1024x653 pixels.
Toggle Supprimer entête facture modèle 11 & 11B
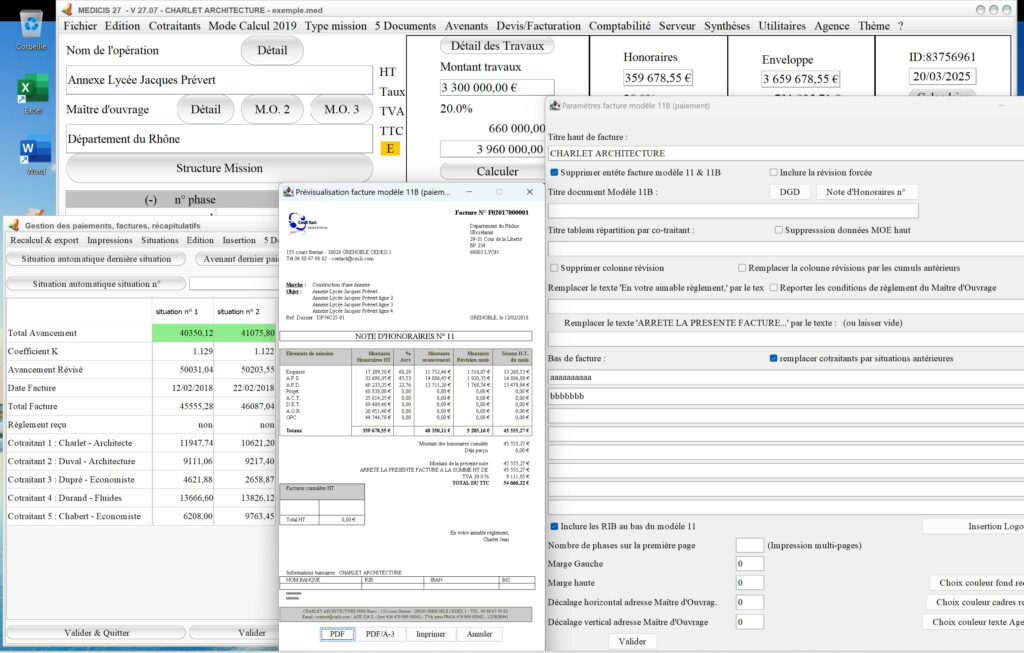pyautogui.click(x=554, y=172)
